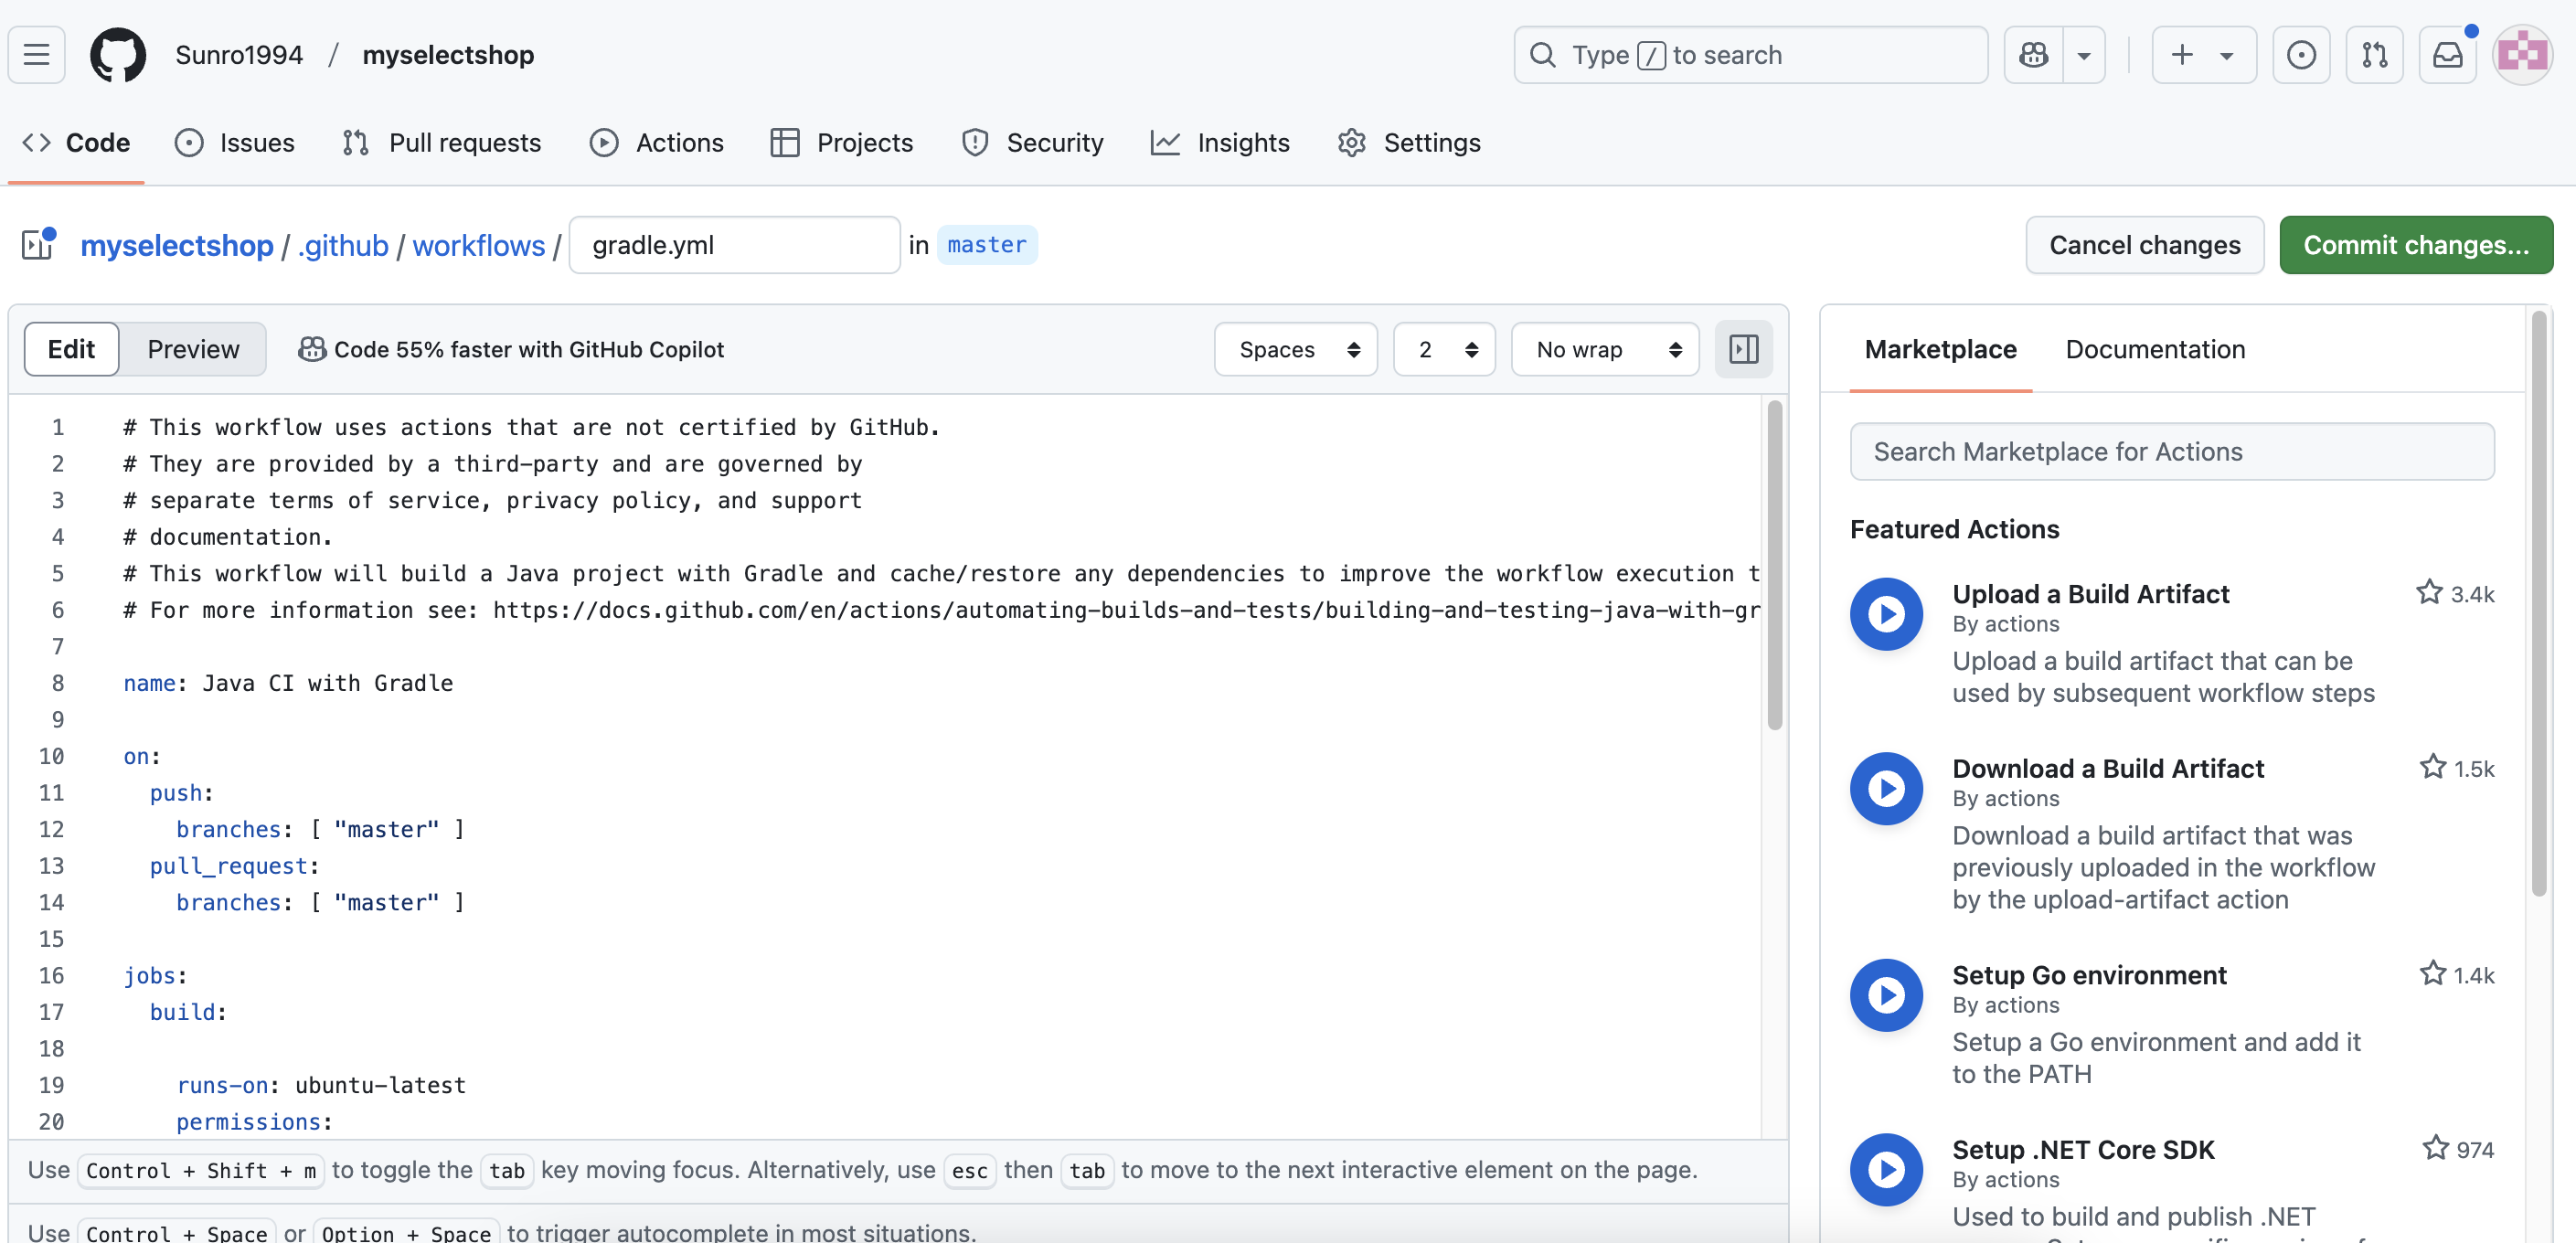This screenshot has width=2576, height=1243.
Task: Click the Commit changes button
Action: pos(2415,245)
